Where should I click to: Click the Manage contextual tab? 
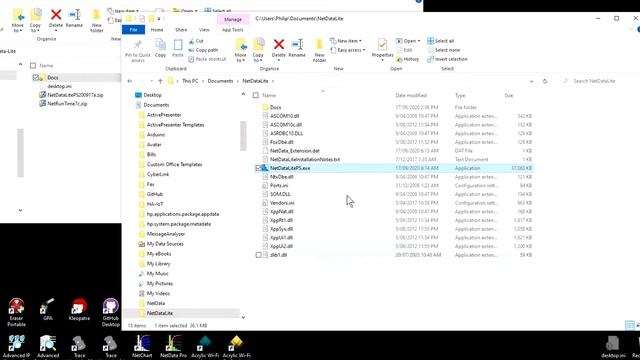point(233,19)
